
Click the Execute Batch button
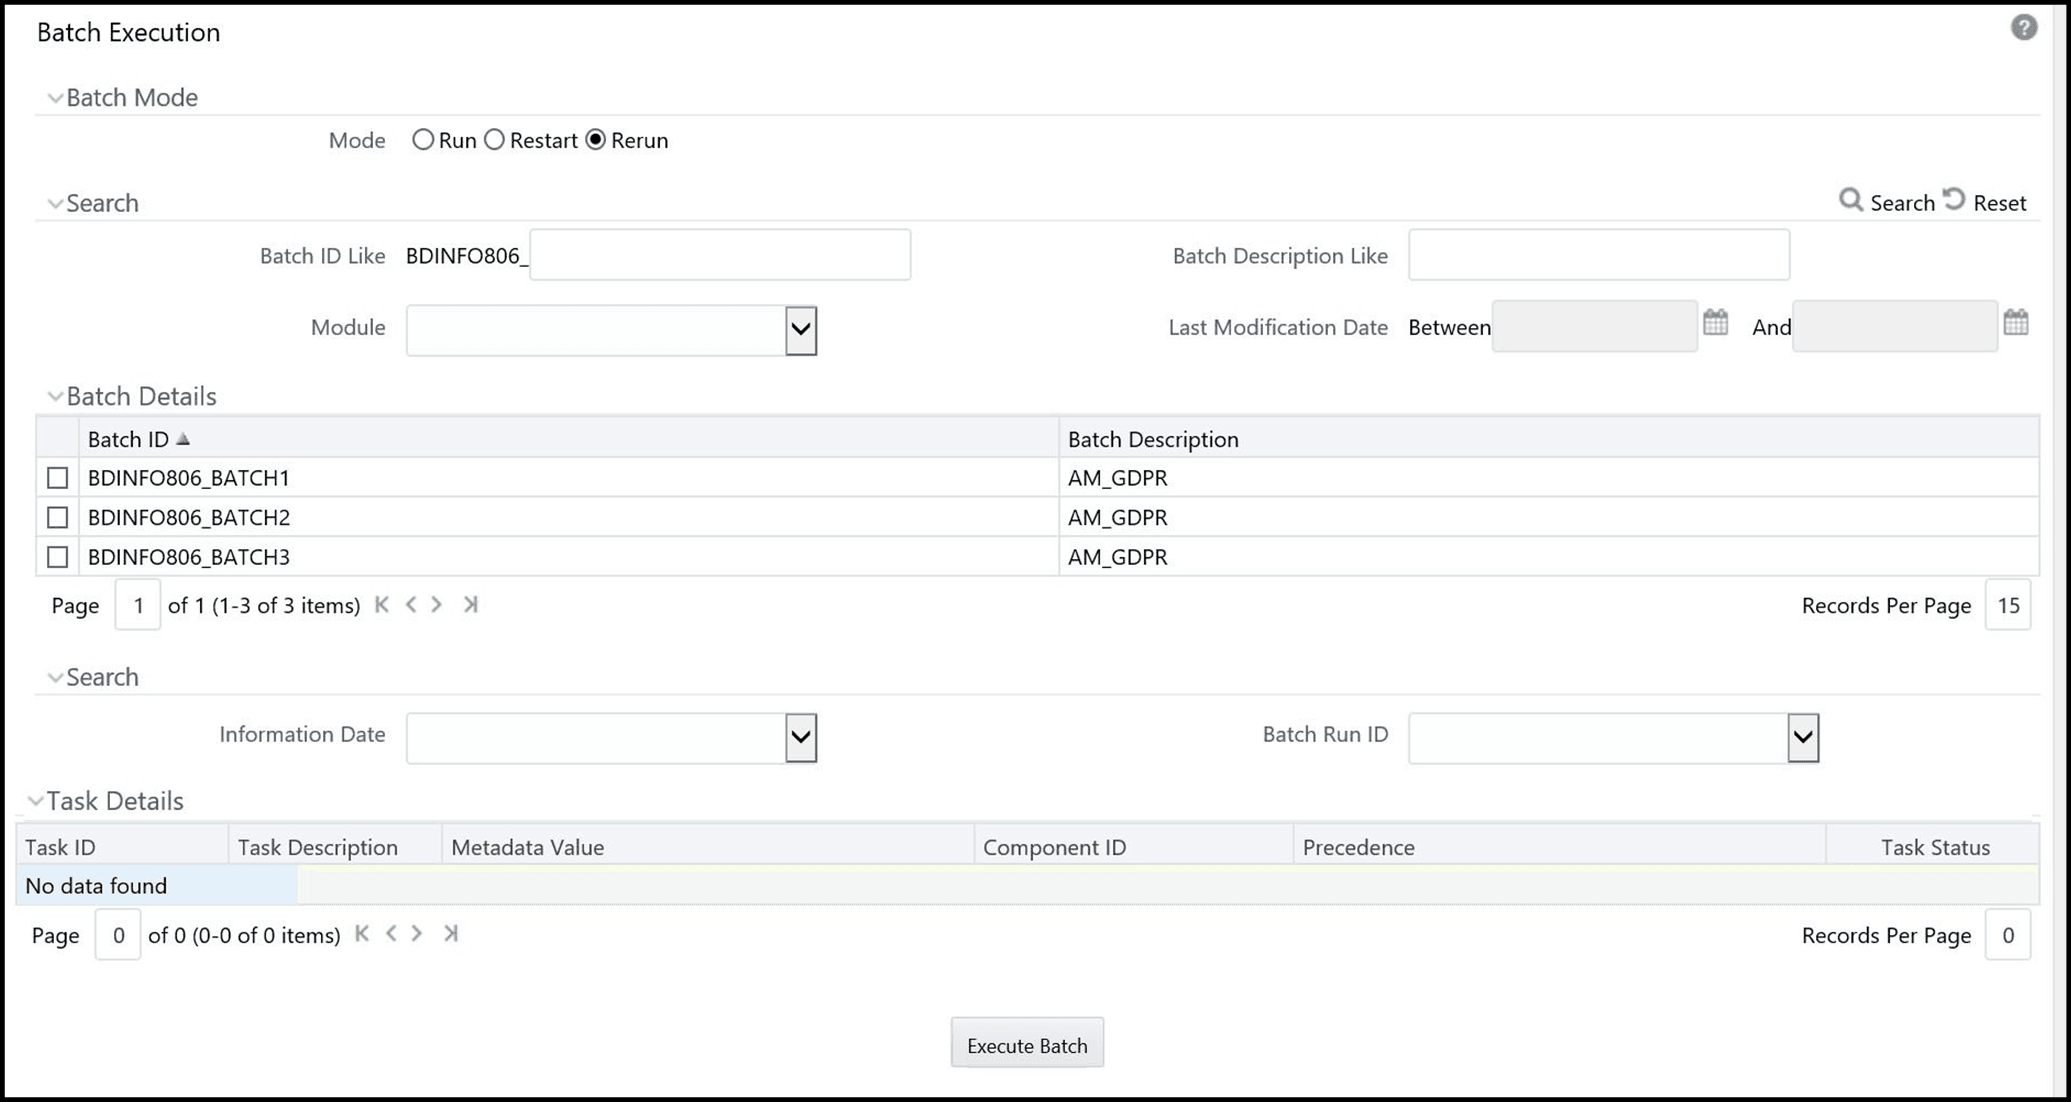1027,1044
